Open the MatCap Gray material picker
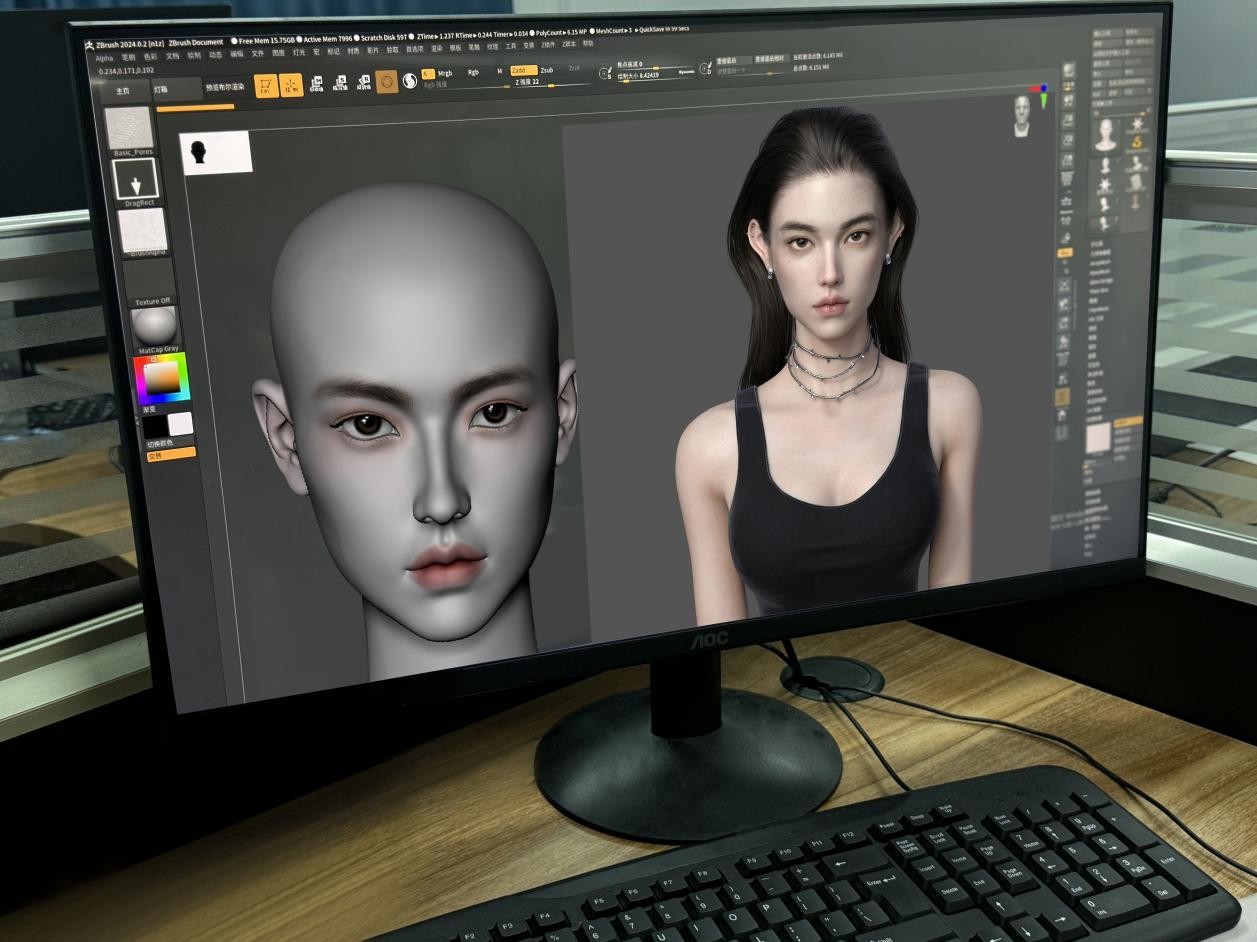The height and width of the screenshot is (942, 1257). point(154,327)
